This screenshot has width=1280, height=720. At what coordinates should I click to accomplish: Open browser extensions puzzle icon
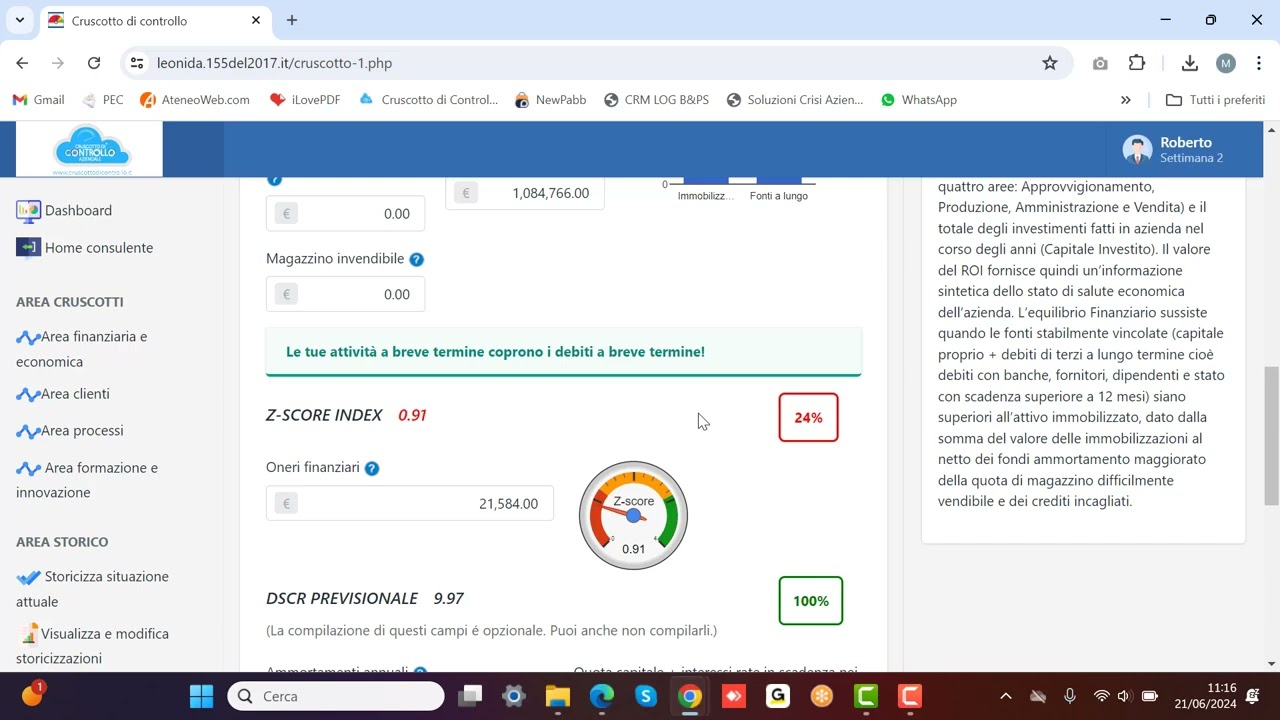click(1137, 63)
